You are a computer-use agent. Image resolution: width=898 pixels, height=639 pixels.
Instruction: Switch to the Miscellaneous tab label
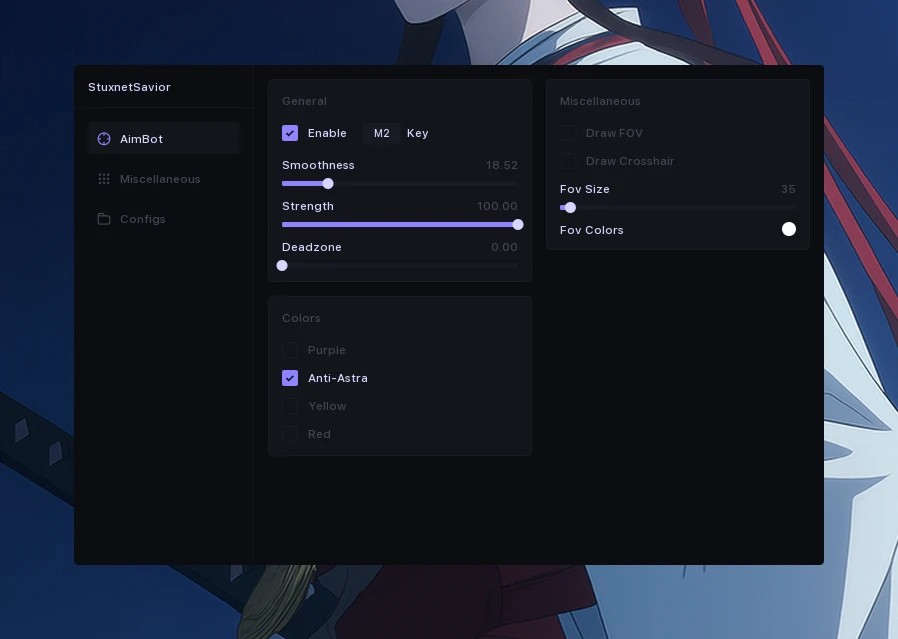click(x=160, y=179)
